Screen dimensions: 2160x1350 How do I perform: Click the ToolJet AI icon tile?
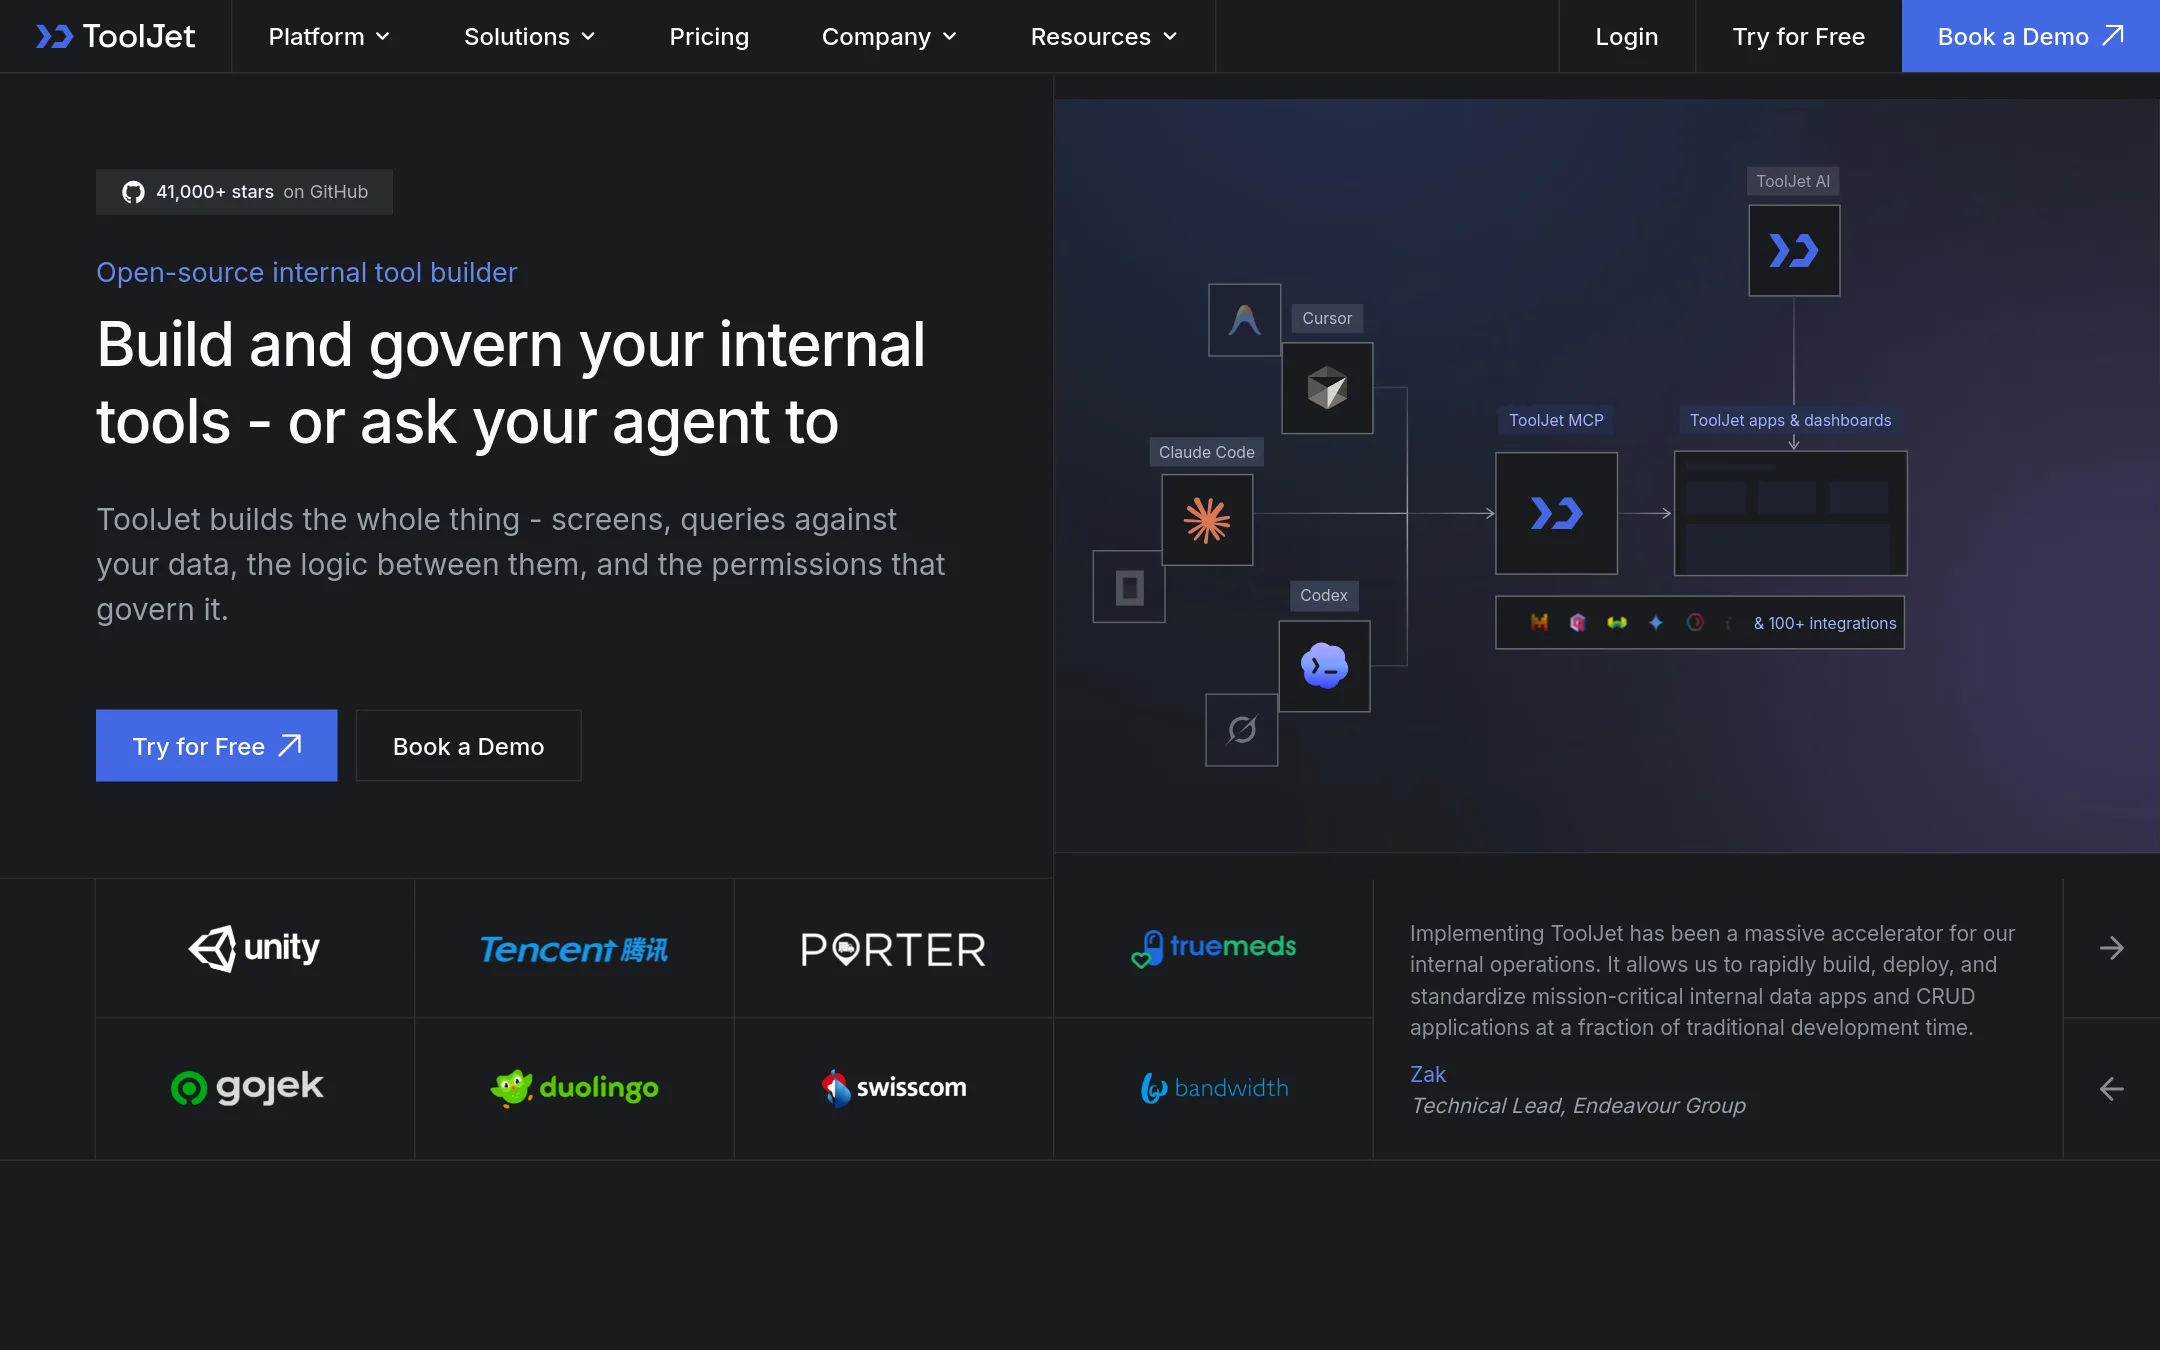[1793, 250]
